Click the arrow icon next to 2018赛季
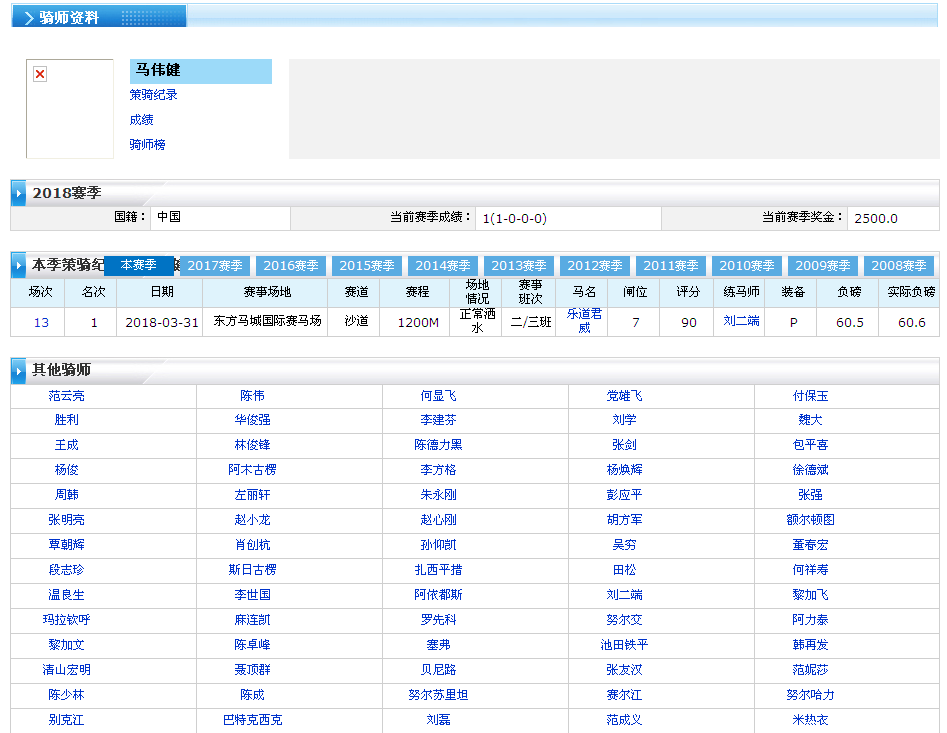947x733 pixels. [20, 193]
